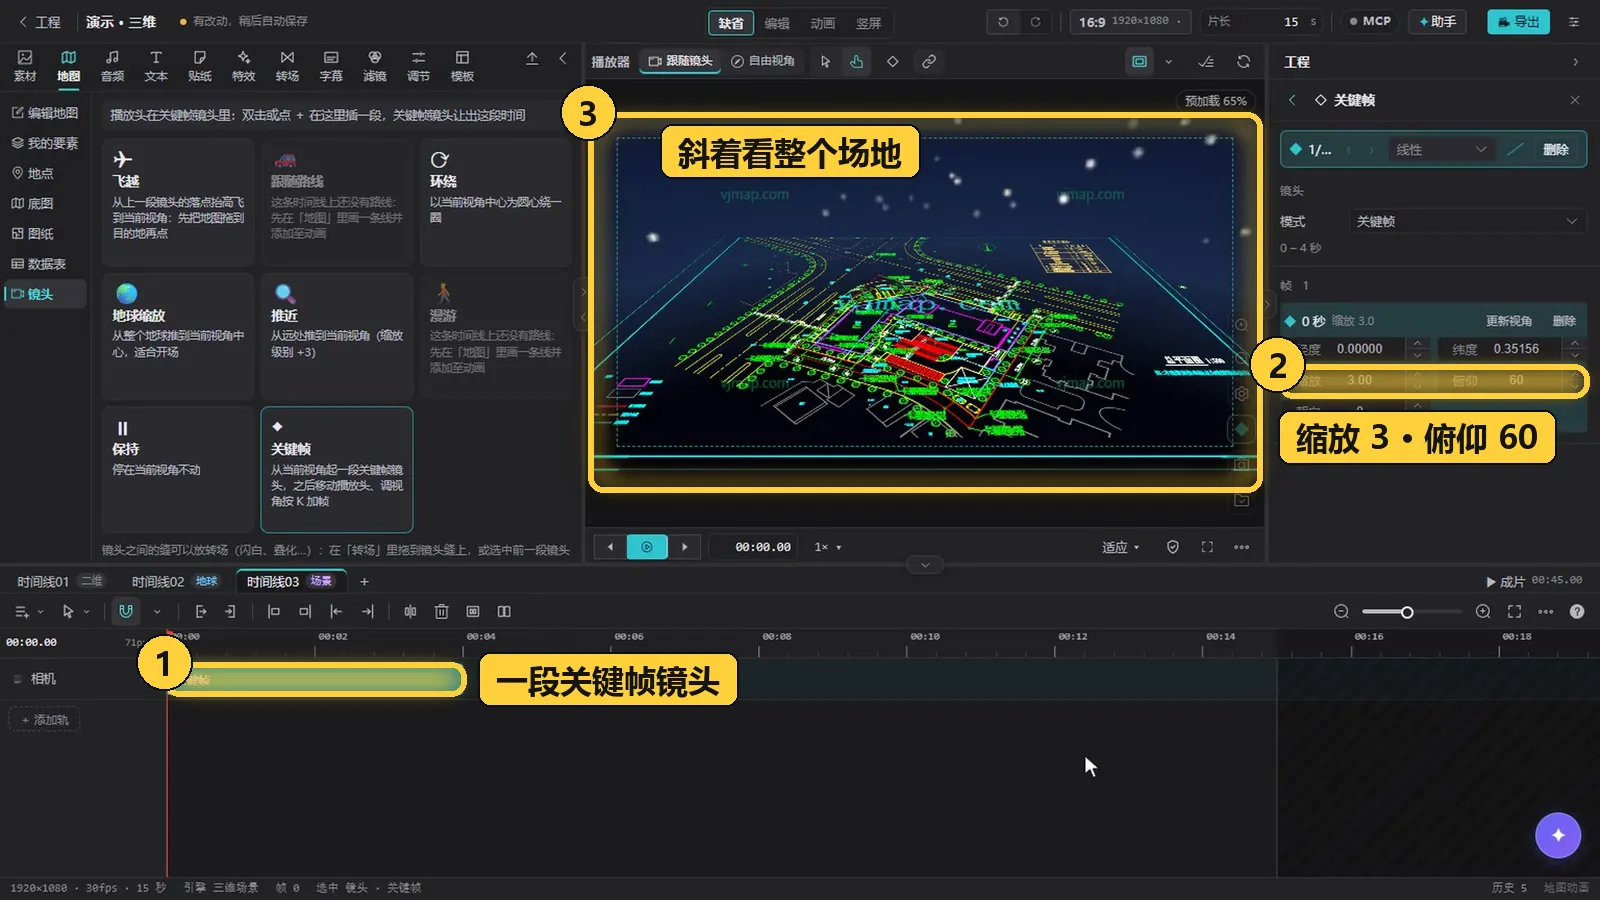1600x900 pixels.
Task: Select the 地球缩放 camera card
Action: 178,336
